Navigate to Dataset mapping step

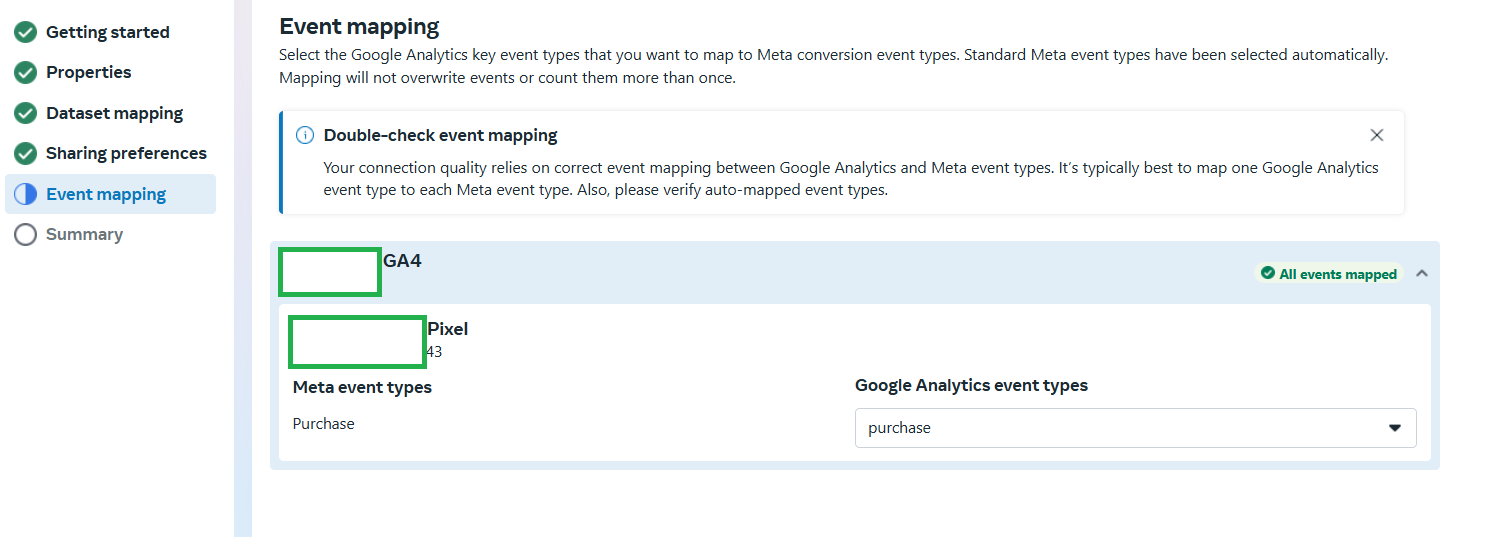pyautogui.click(x=115, y=113)
